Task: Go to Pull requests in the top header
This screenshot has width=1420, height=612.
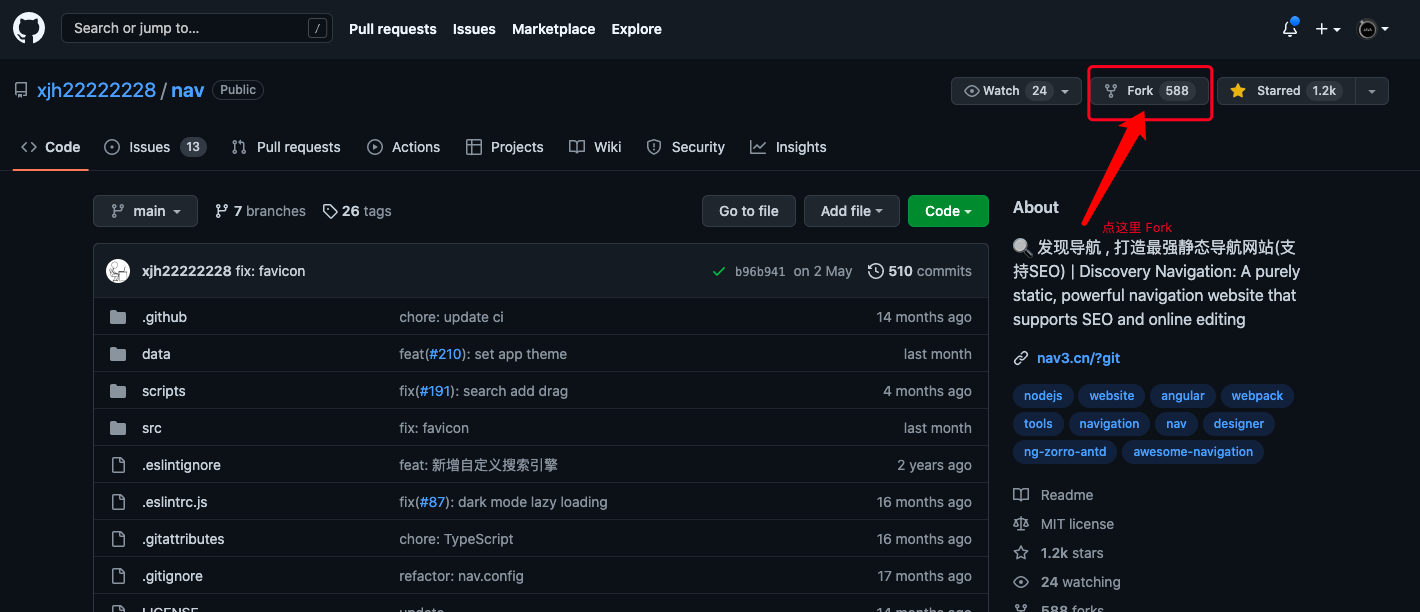Action: point(393,29)
